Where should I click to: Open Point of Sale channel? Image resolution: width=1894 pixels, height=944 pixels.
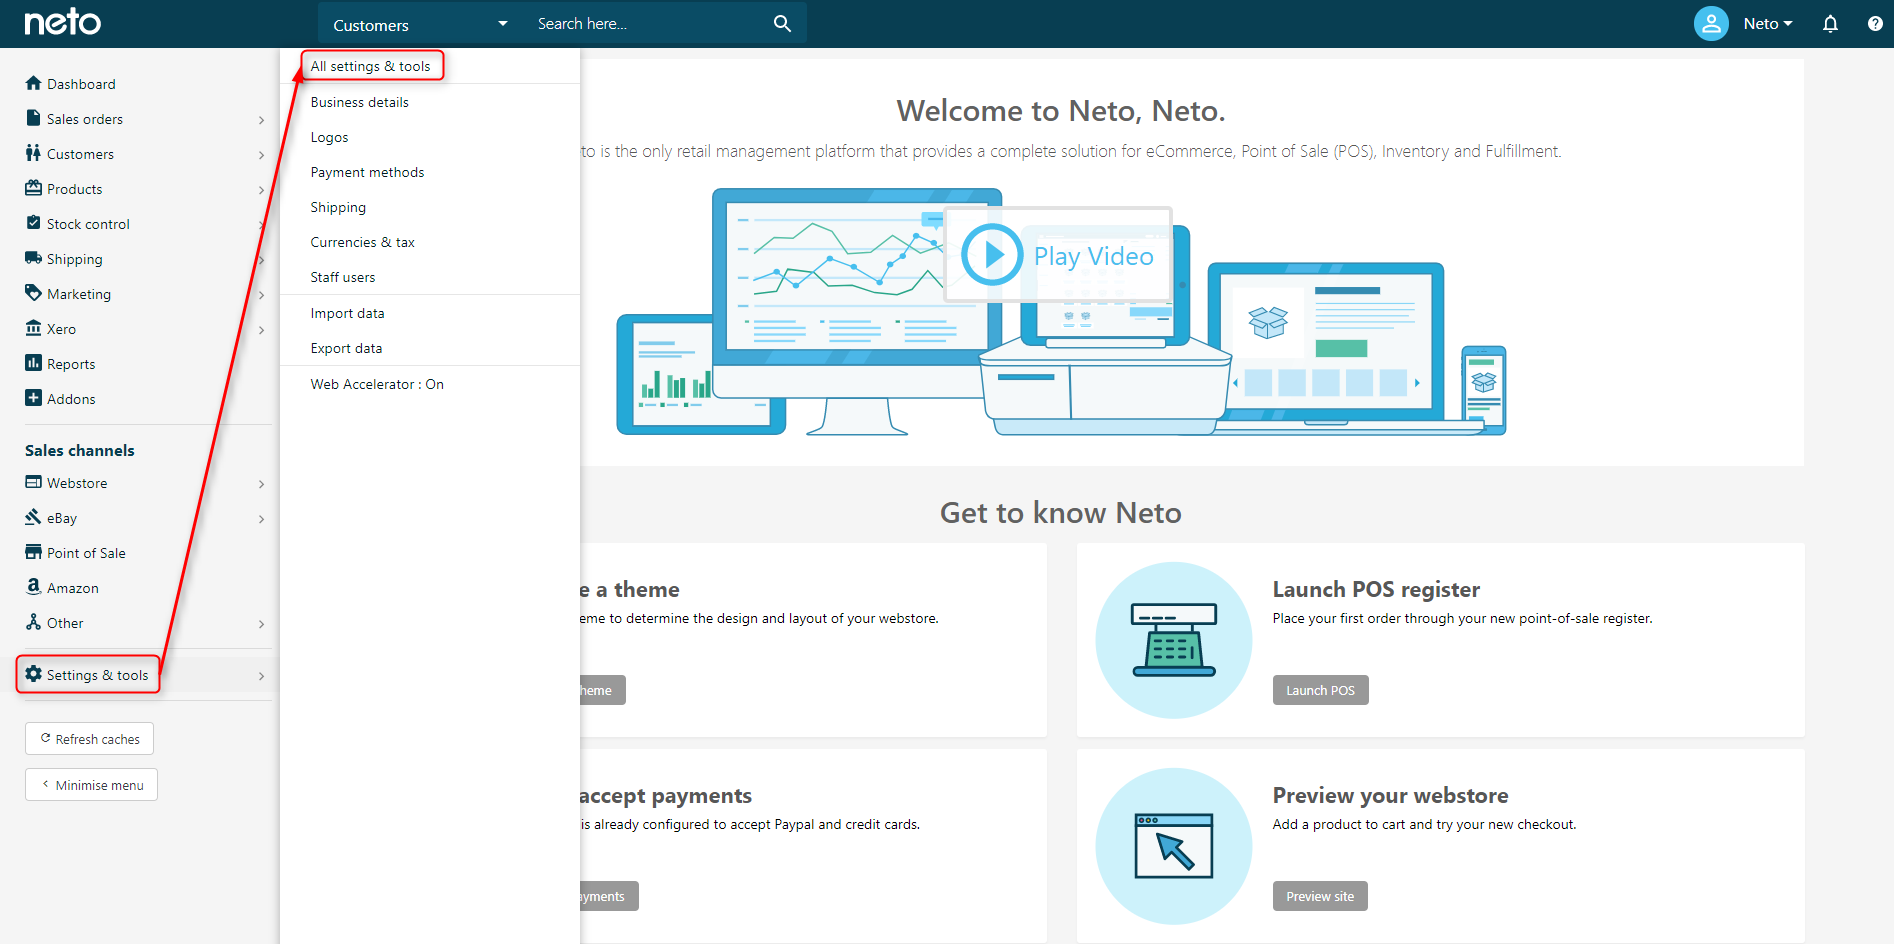[x=86, y=553]
